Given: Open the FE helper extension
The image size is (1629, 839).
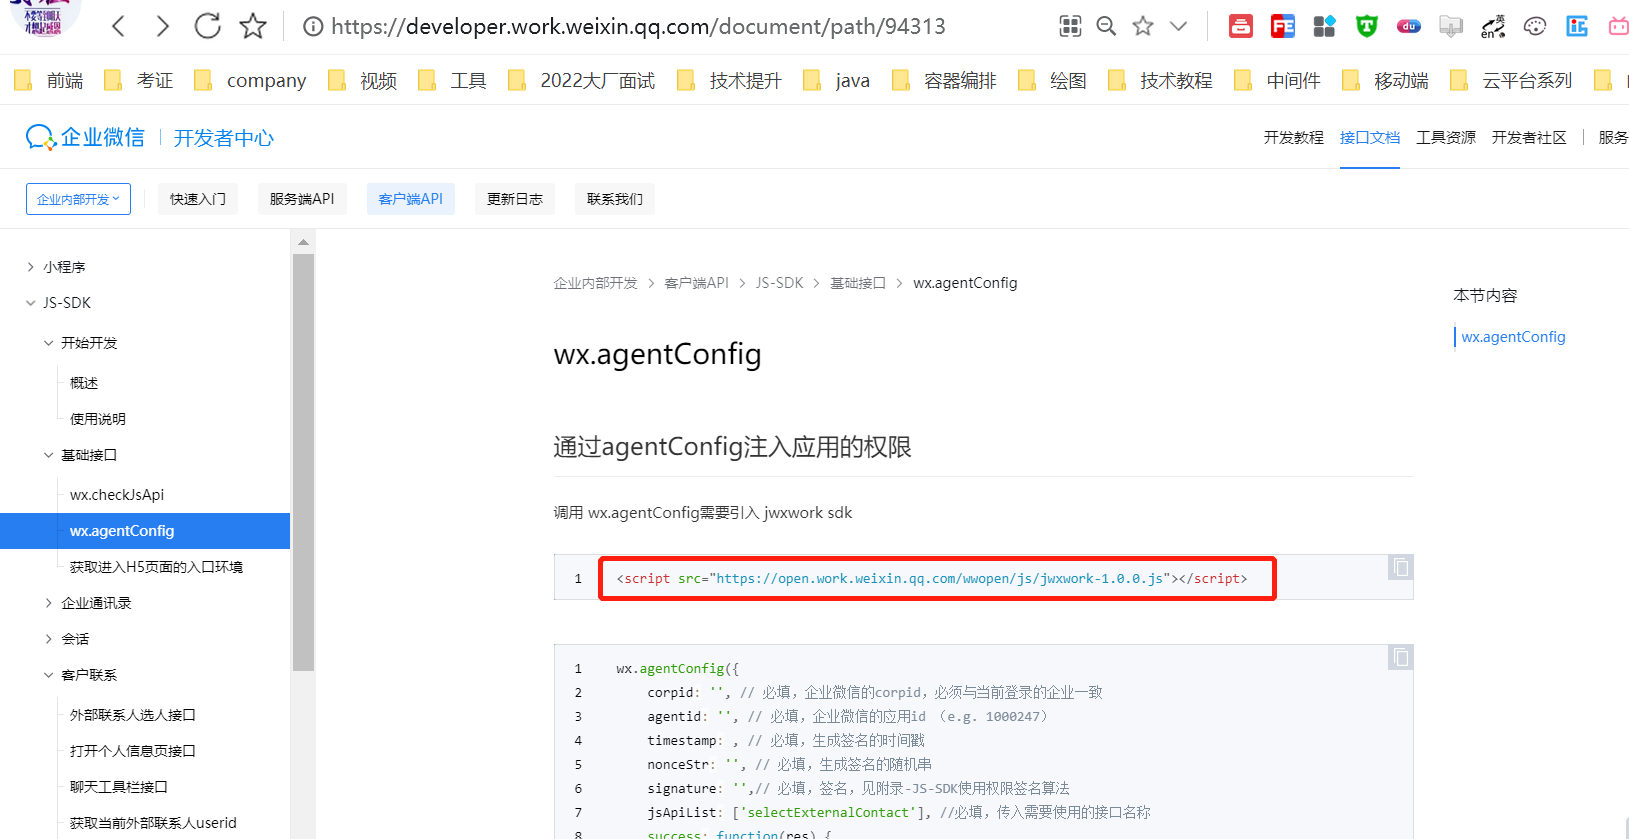Looking at the screenshot, I should click(1283, 27).
